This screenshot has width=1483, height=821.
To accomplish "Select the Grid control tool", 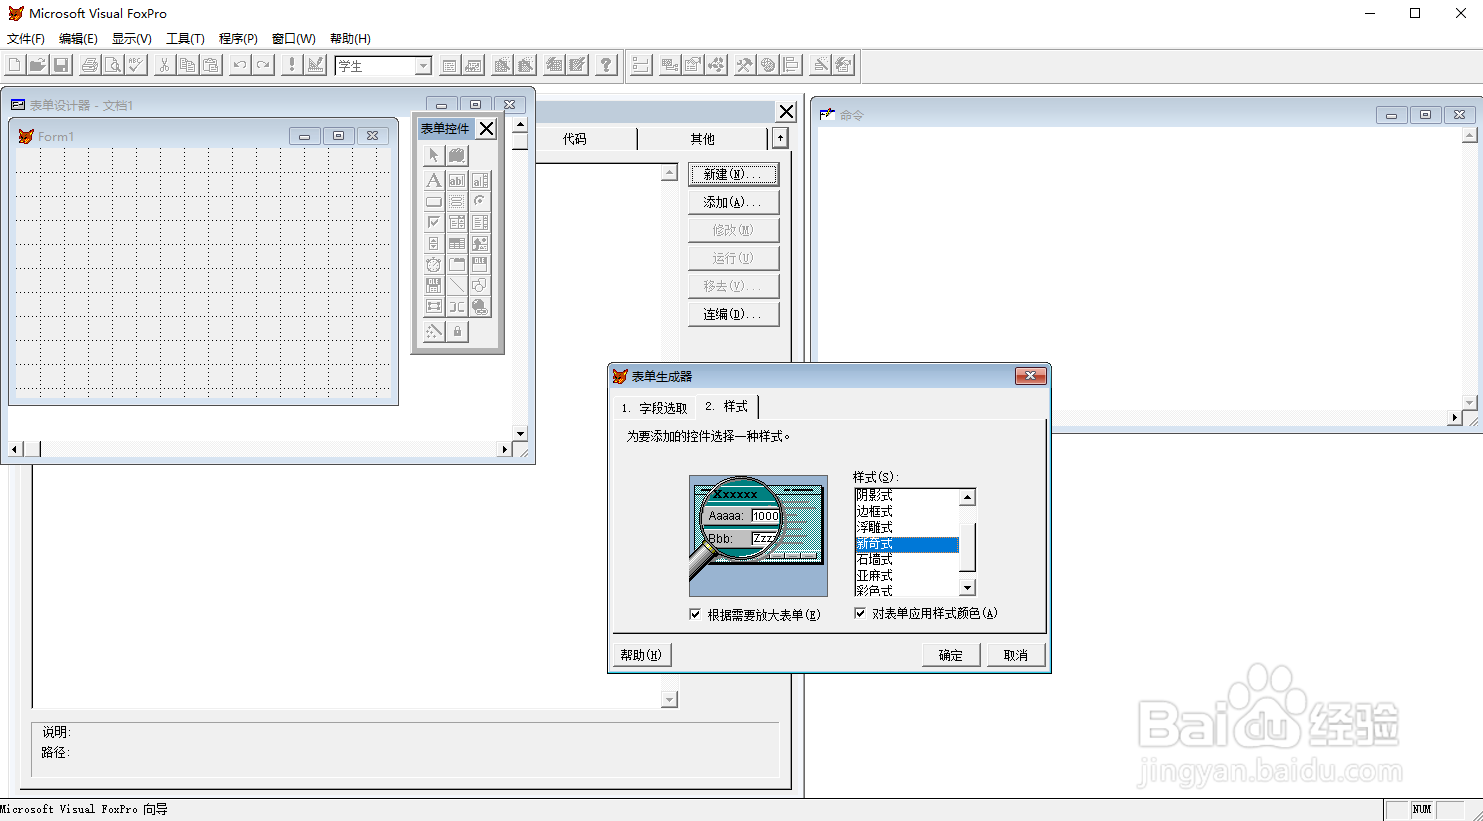I will [457, 243].
